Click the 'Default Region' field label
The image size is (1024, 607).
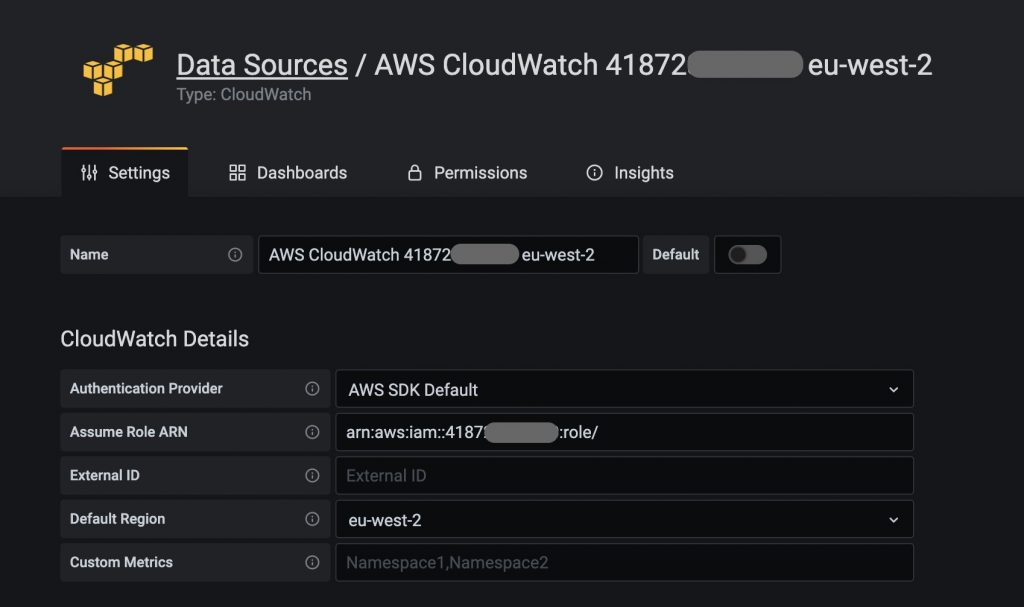118,519
